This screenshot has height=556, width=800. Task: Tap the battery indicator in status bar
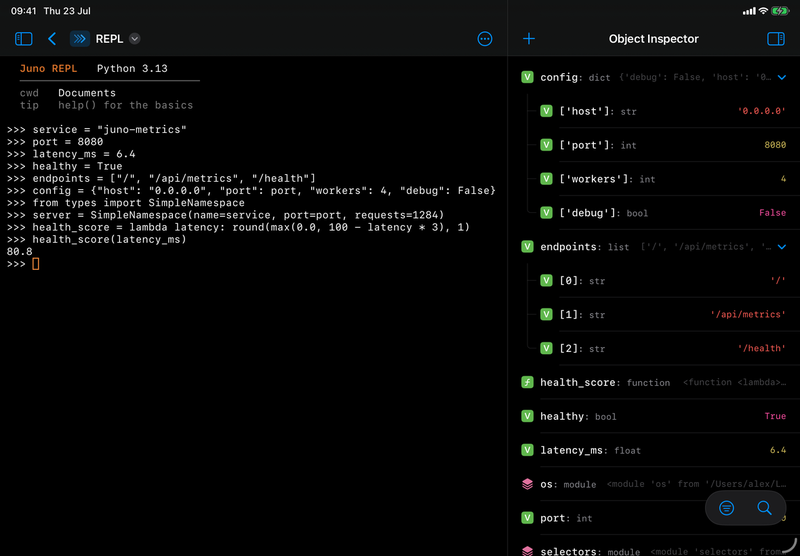tap(780, 11)
